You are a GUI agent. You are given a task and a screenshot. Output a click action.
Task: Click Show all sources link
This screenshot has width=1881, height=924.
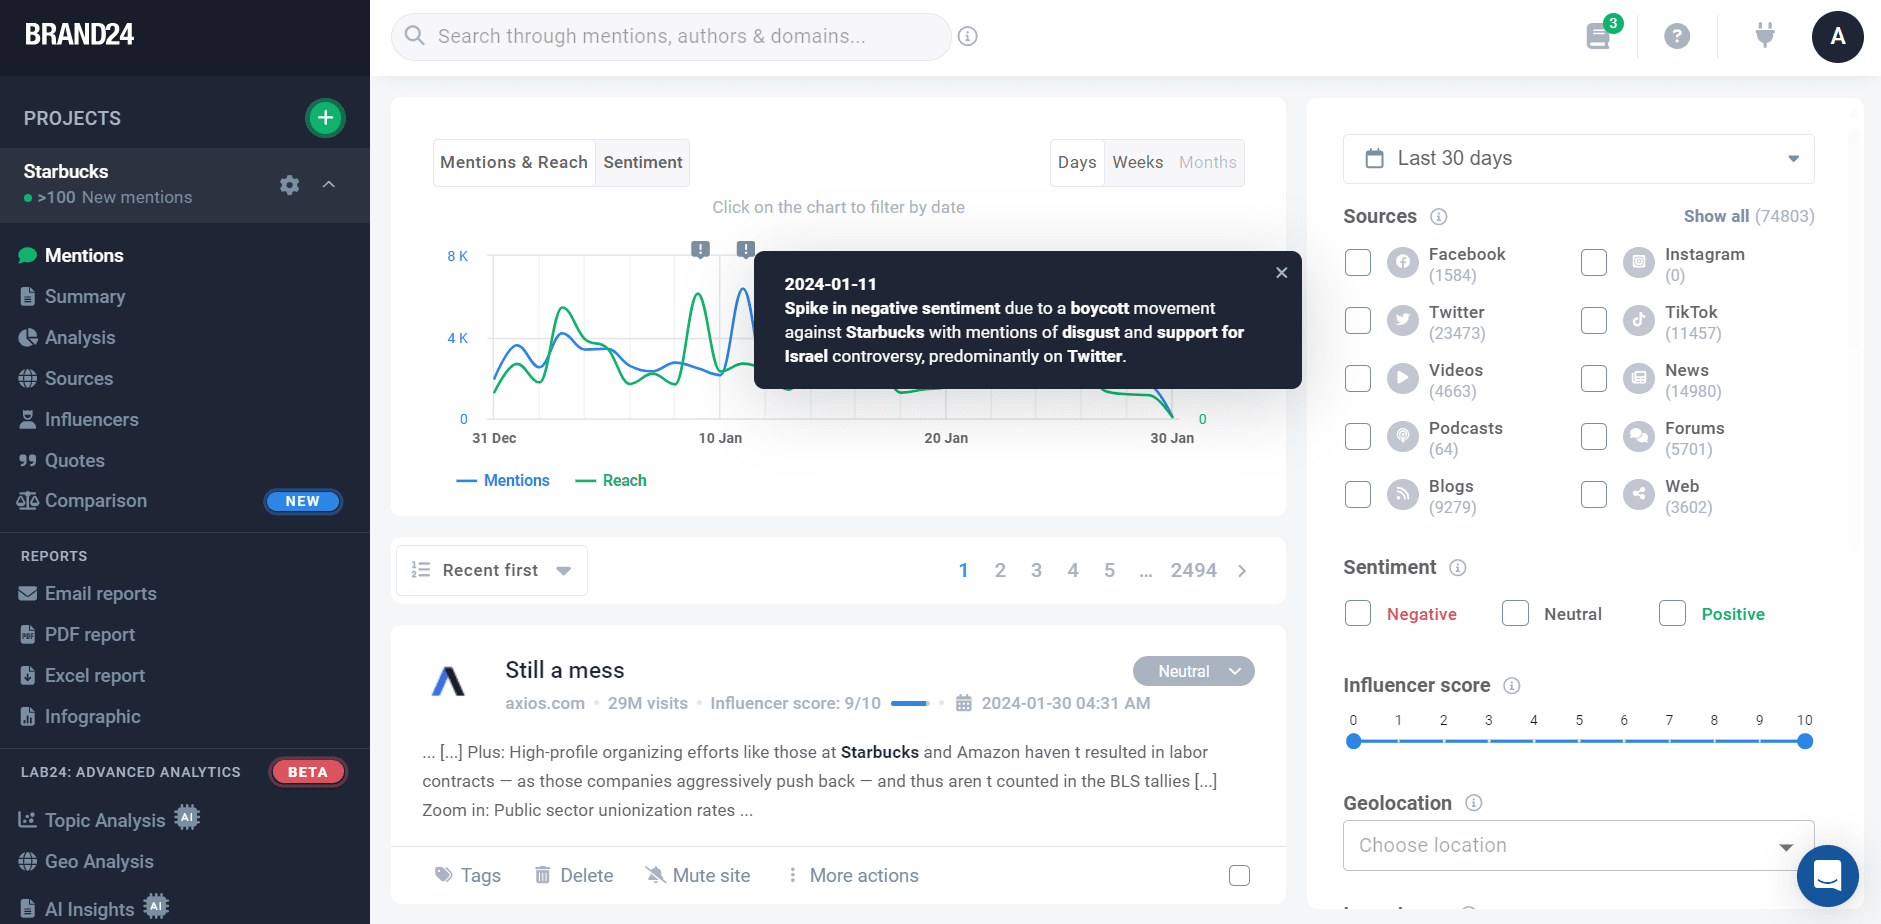pyautogui.click(x=1716, y=216)
